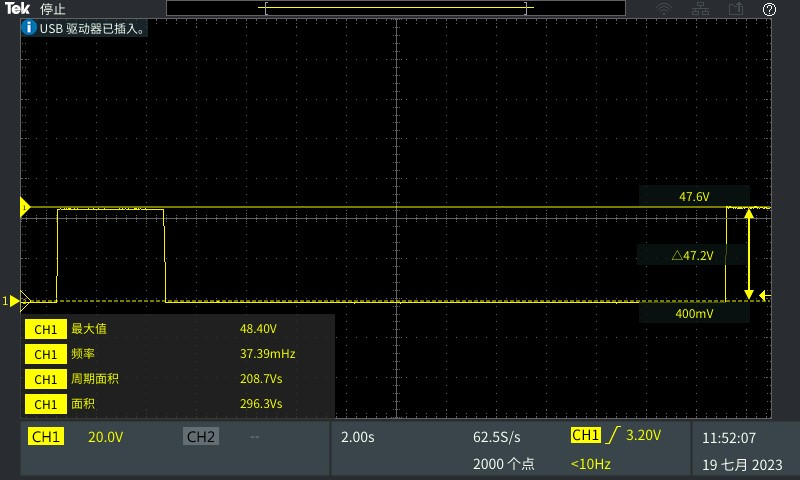Toggle the CH2 channel badge
Screen dimensions: 800x480
click(x=200, y=437)
